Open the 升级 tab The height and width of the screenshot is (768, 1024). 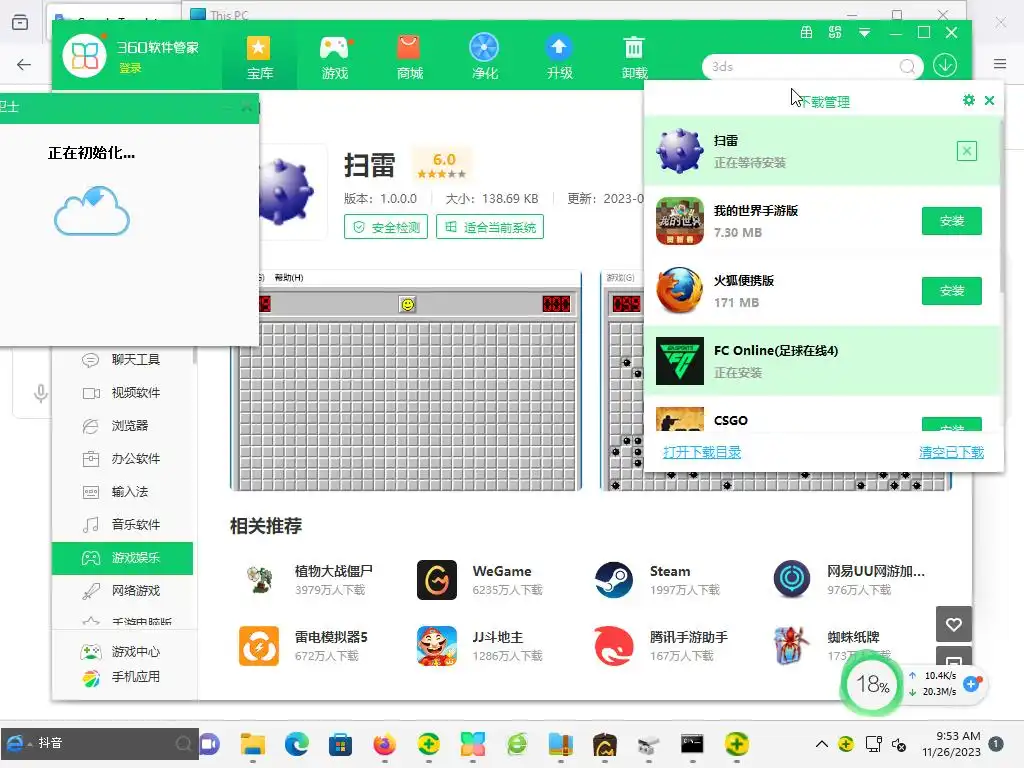(x=559, y=57)
